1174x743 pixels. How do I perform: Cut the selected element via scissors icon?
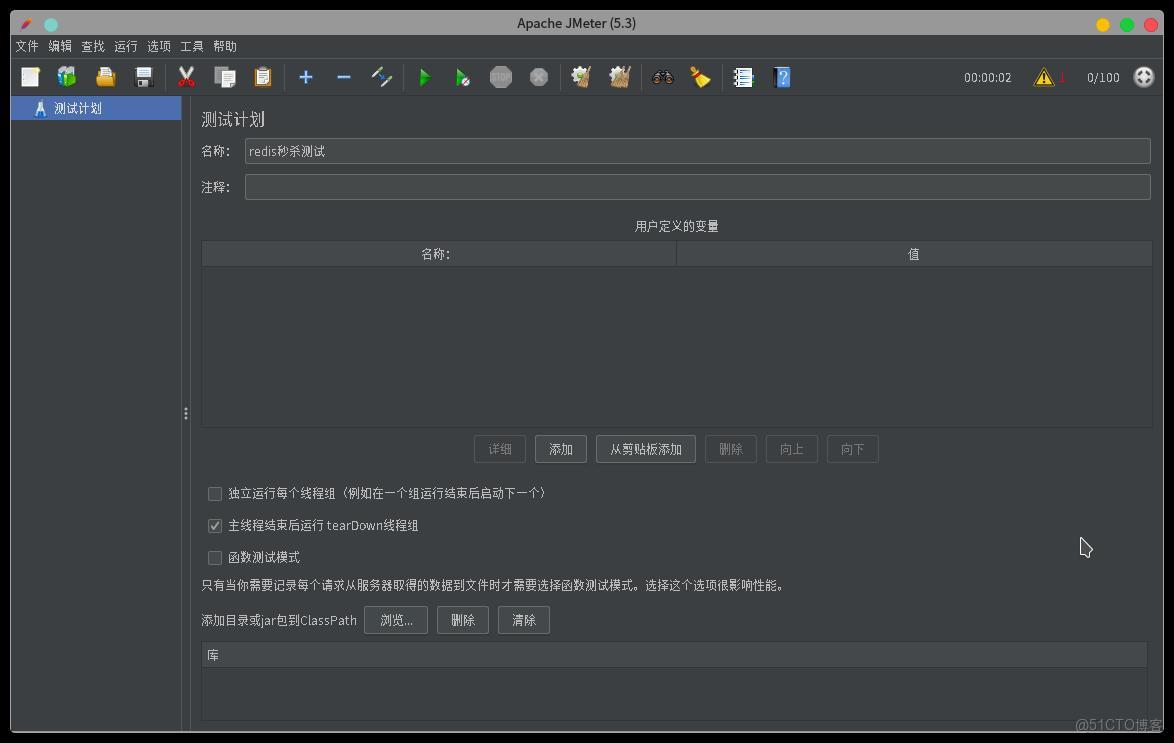pos(185,77)
